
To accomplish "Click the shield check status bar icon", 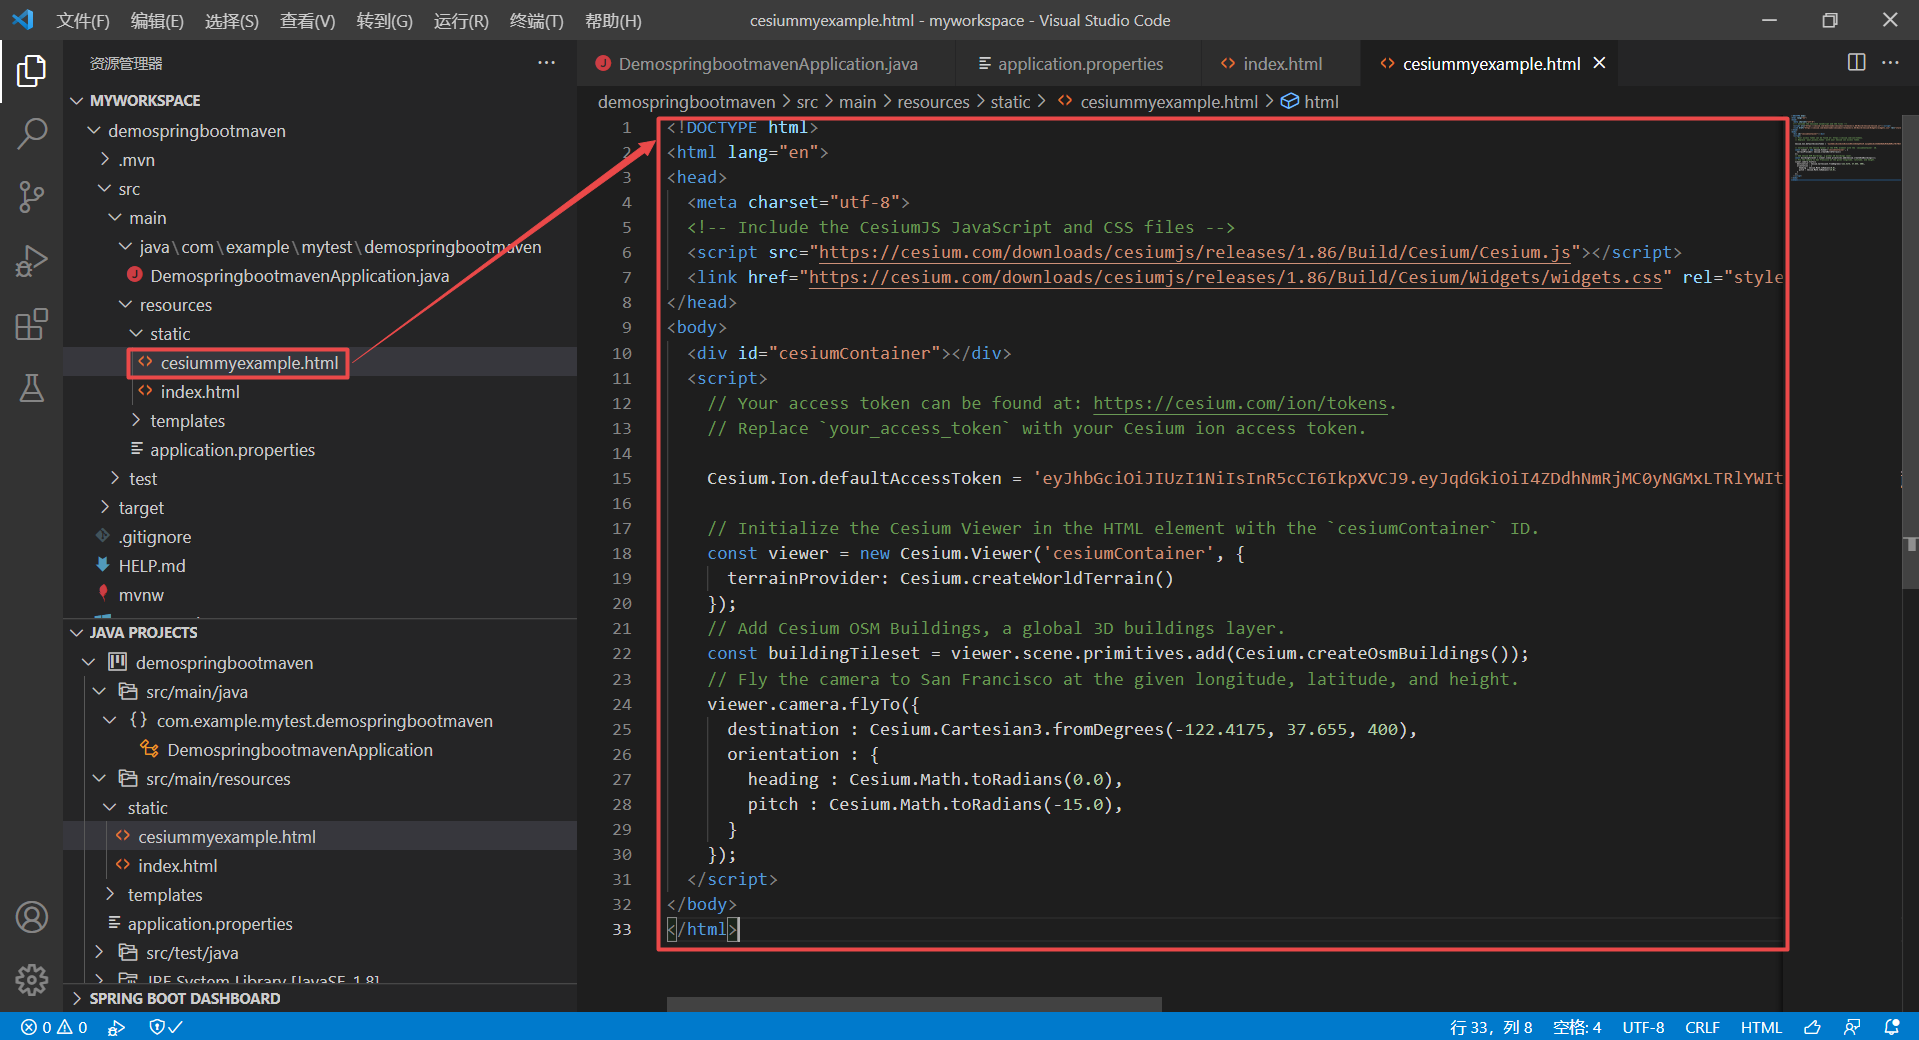I will pyautogui.click(x=165, y=1027).
